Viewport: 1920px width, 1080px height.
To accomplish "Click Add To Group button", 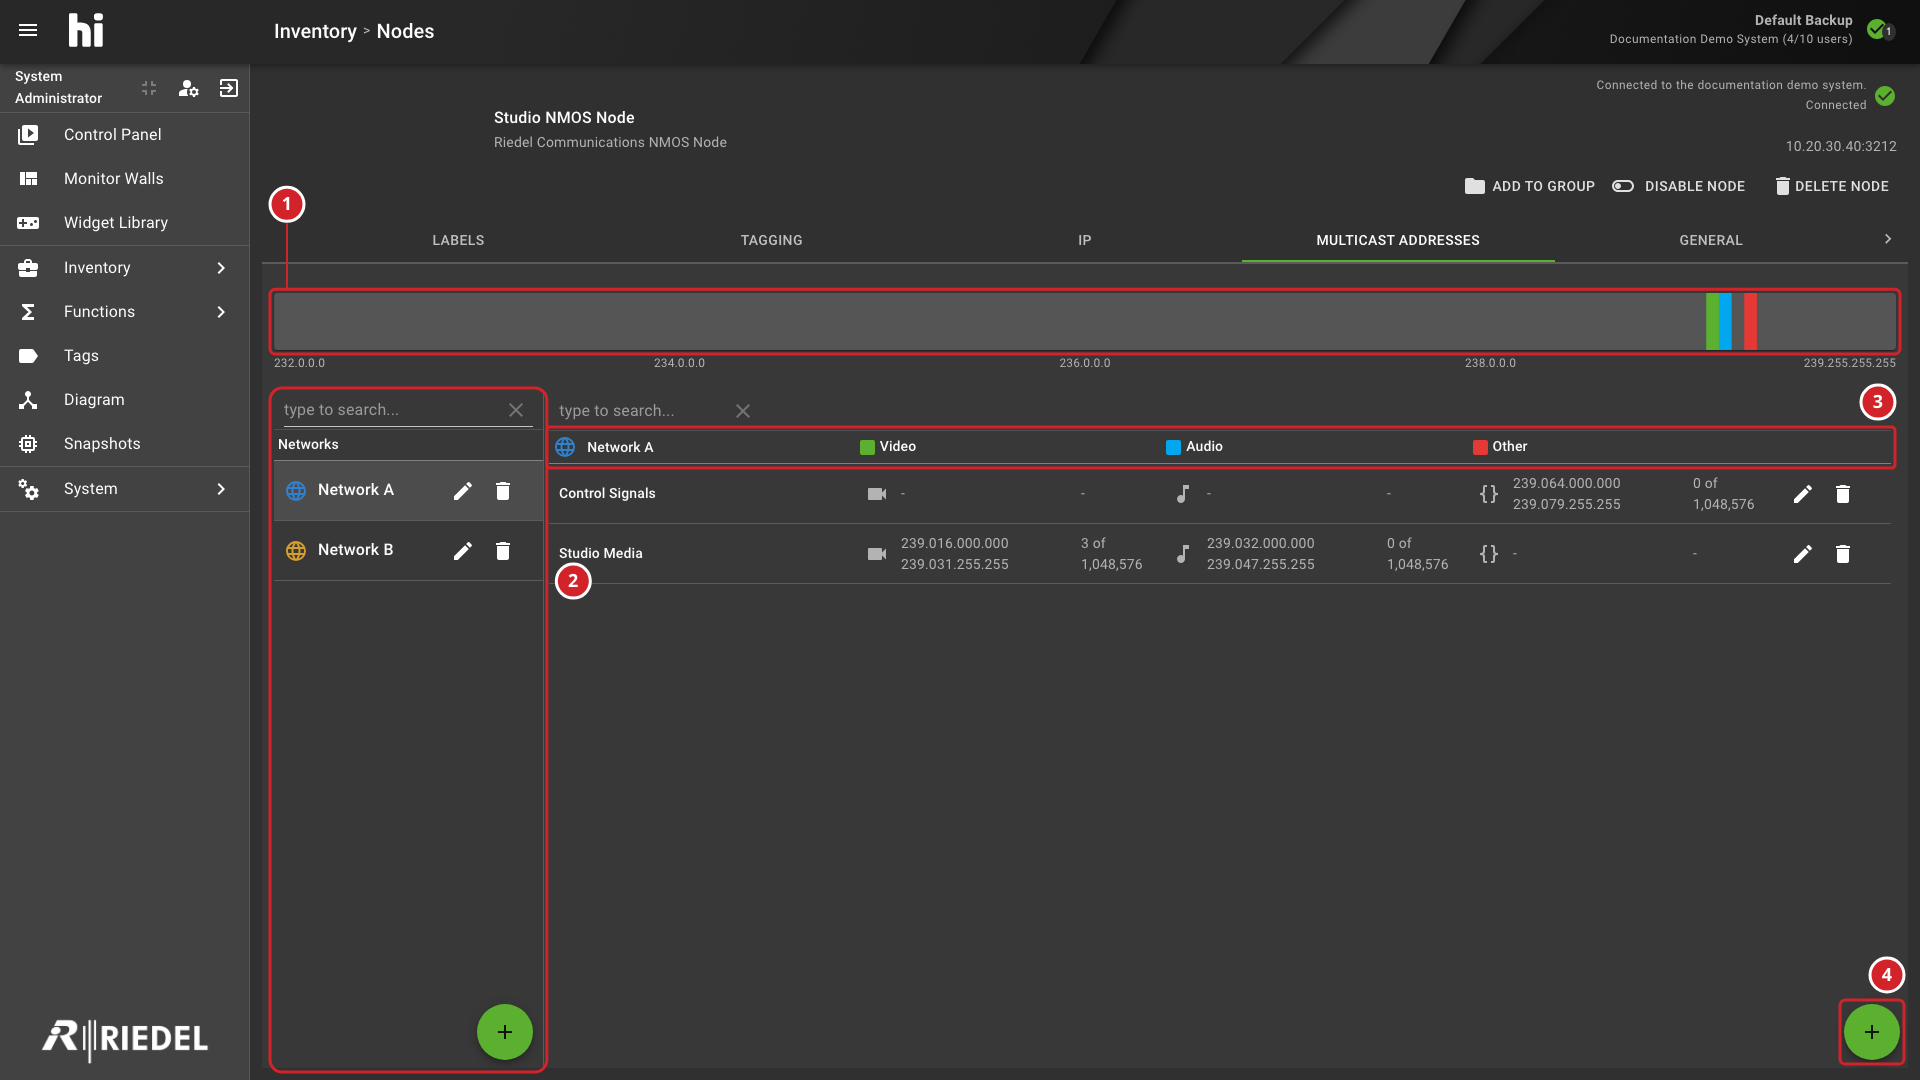I will pyautogui.click(x=1529, y=186).
